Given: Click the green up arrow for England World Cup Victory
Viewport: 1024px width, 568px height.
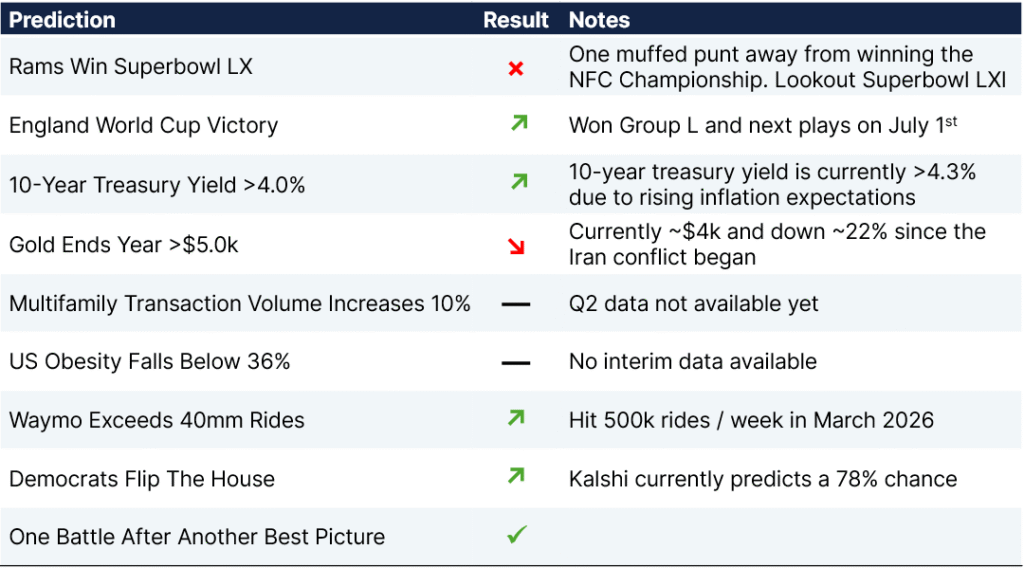Looking at the screenshot, I should pos(519,123).
